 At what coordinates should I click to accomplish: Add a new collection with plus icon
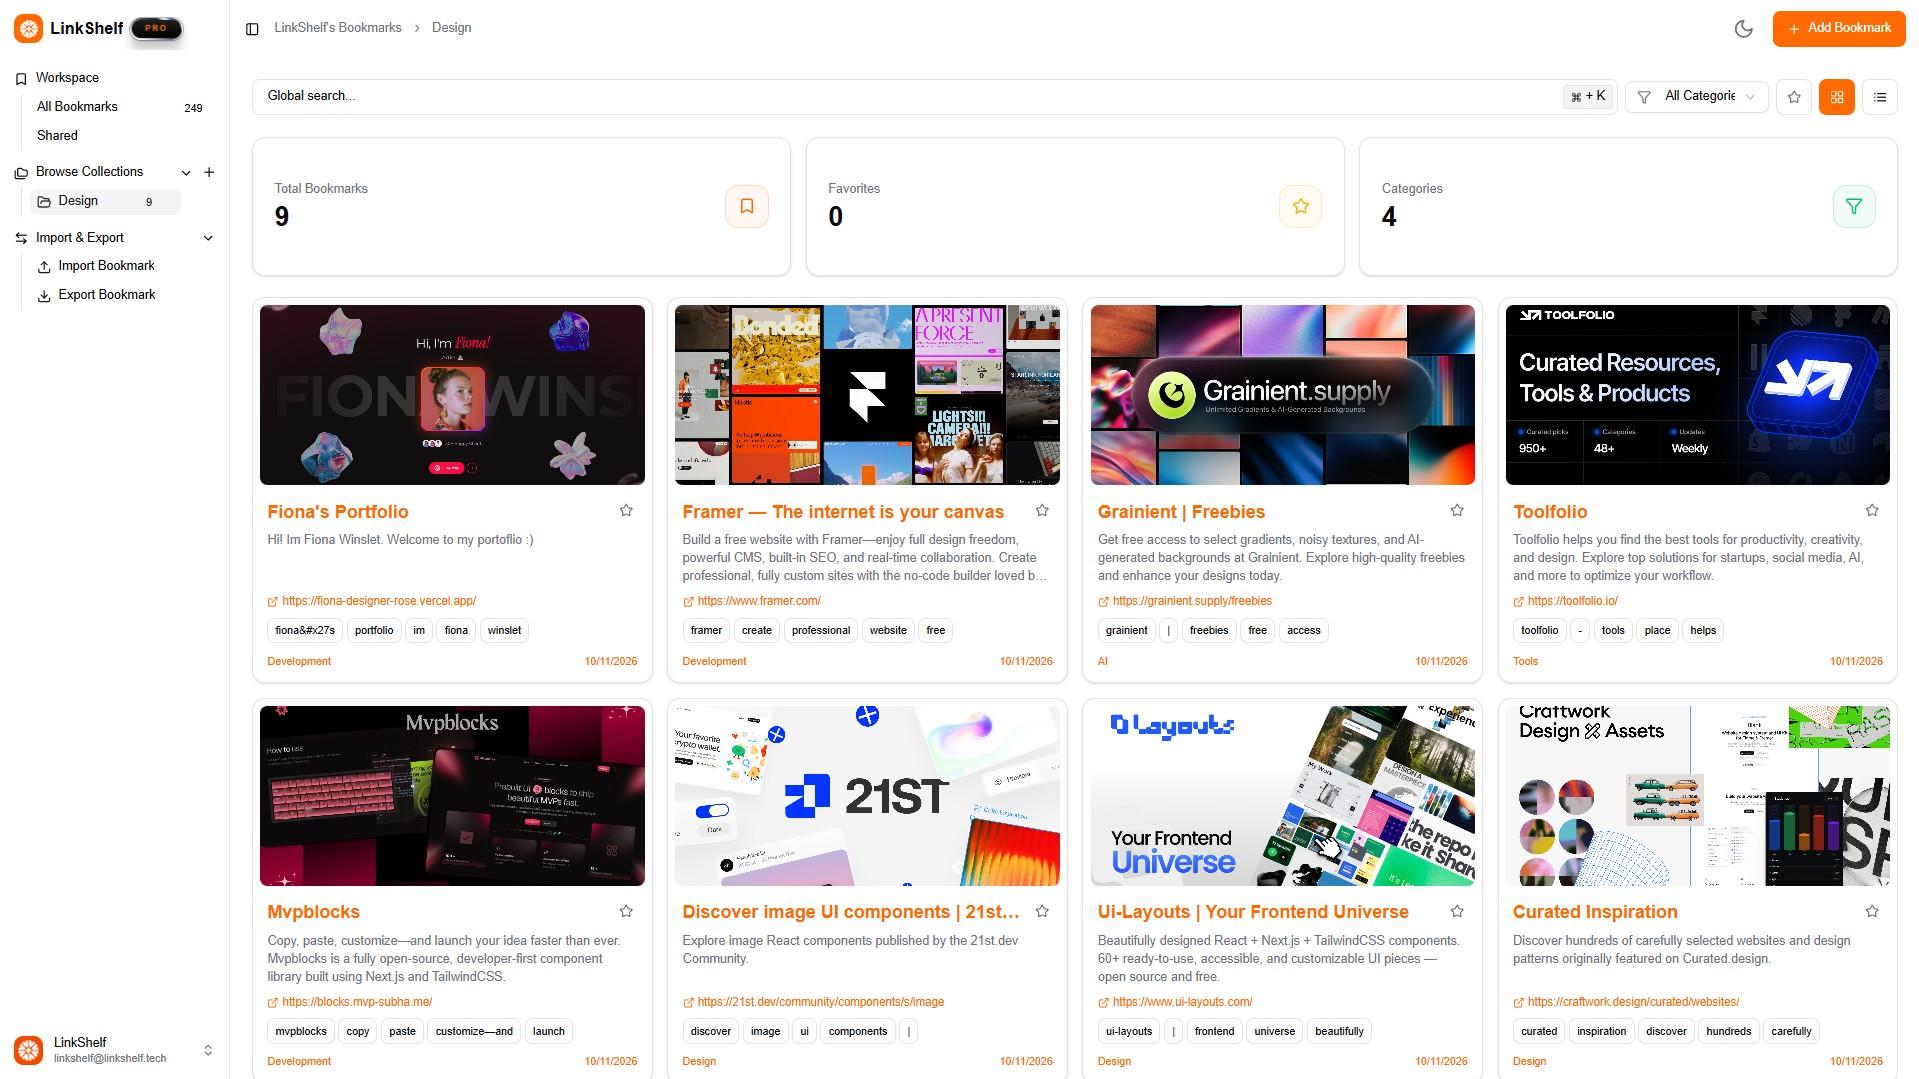(209, 172)
